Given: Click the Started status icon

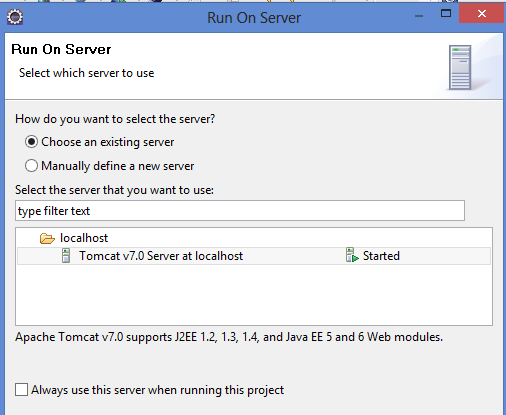Looking at the screenshot, I should point(352,255).
